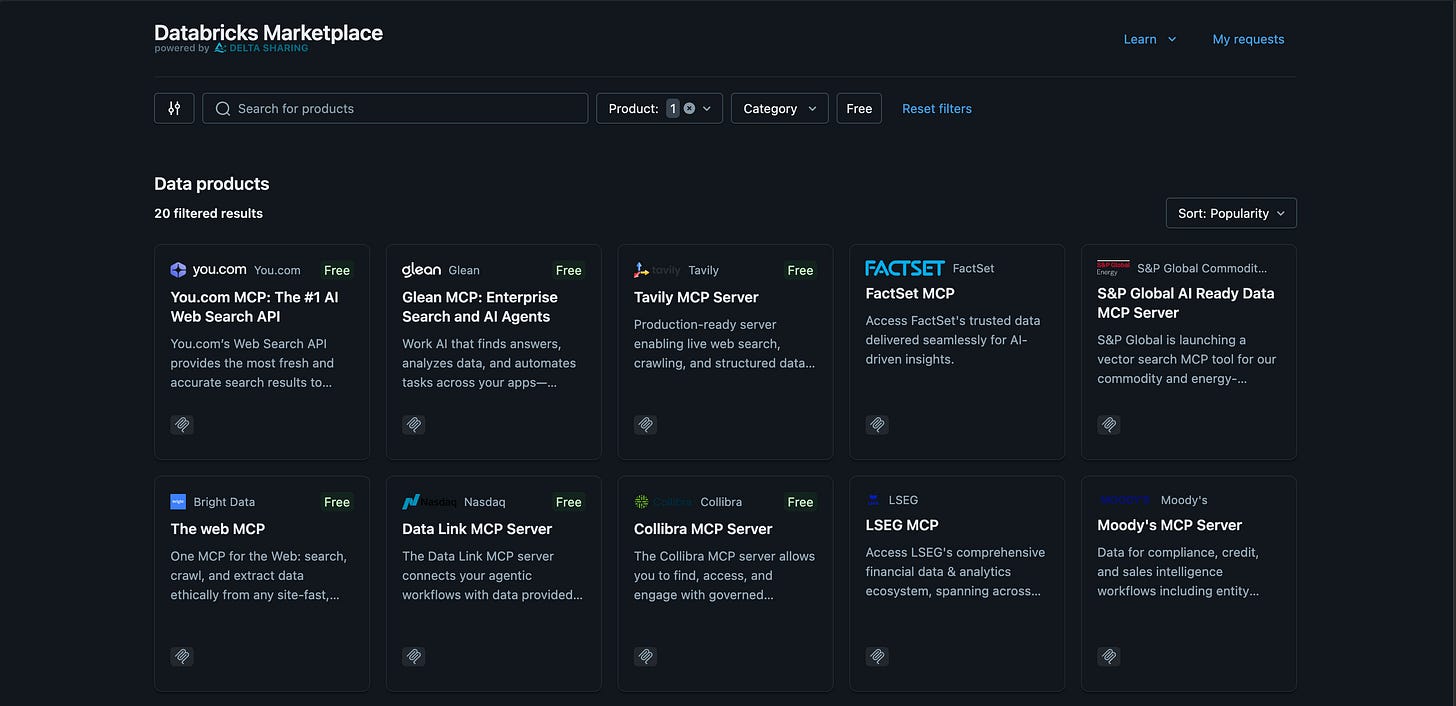Viewport: 1456px width, 706px height.
Task: Click MCP type icon on Moody's card
Action: (x=1109, y=657)
